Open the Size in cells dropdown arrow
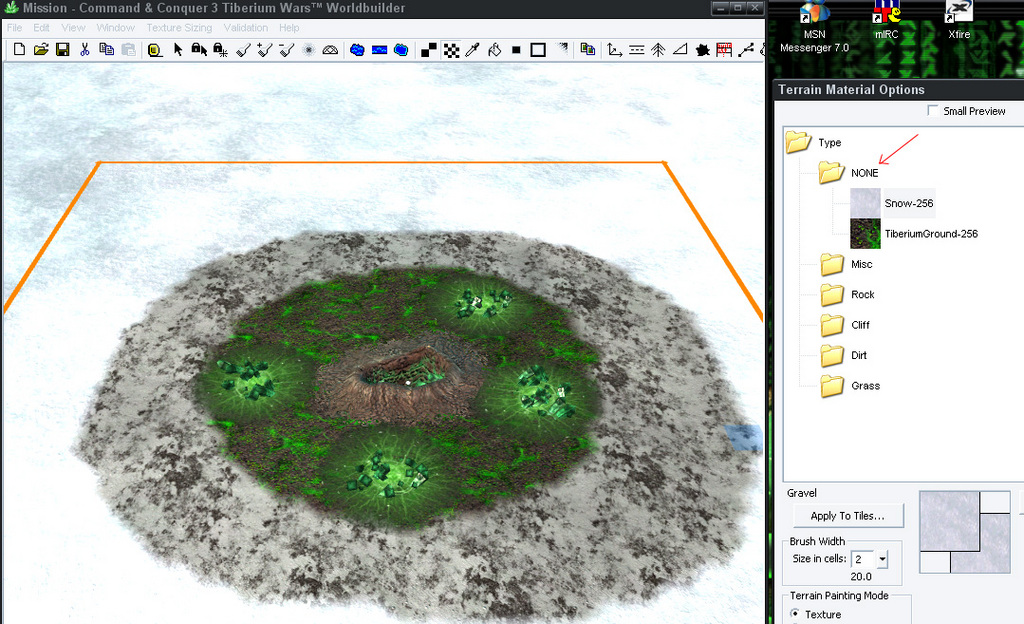This screenshot has height=624, width=1024. coord(882,559)
